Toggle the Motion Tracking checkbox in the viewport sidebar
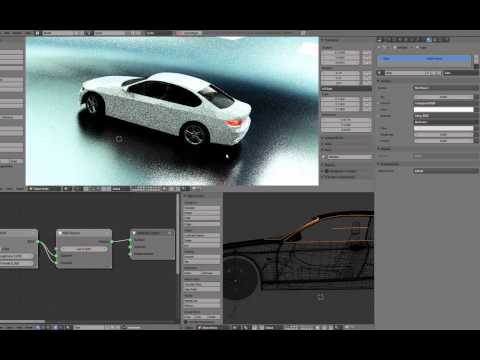This screenshot has width=480, height=360. 326,171
